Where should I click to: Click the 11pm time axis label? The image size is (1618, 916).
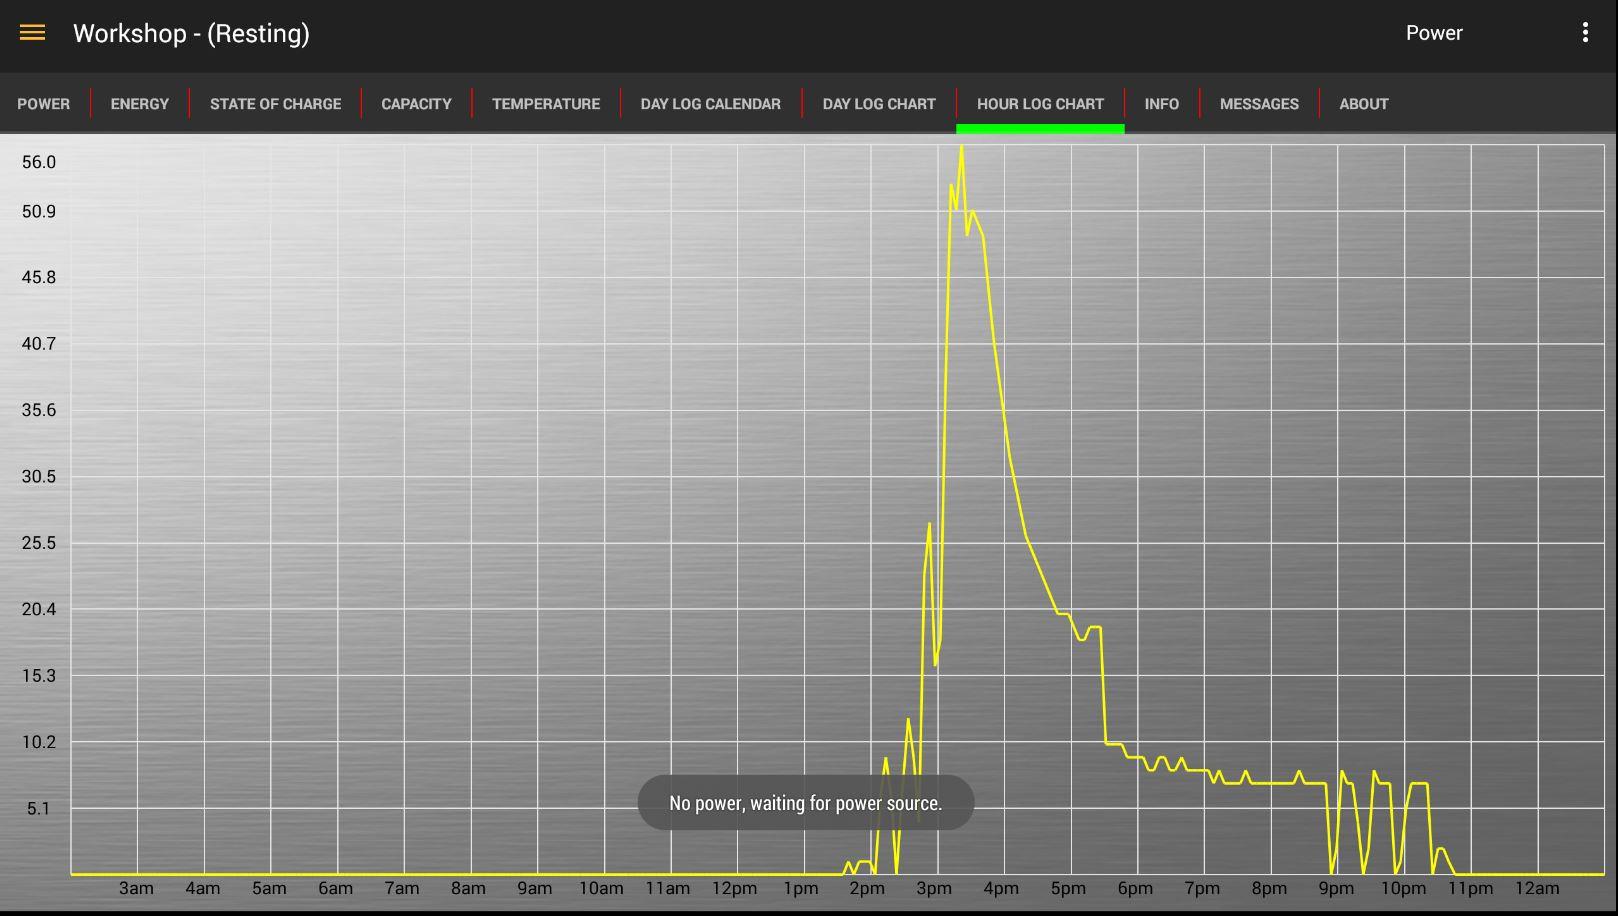point(1470,888)
